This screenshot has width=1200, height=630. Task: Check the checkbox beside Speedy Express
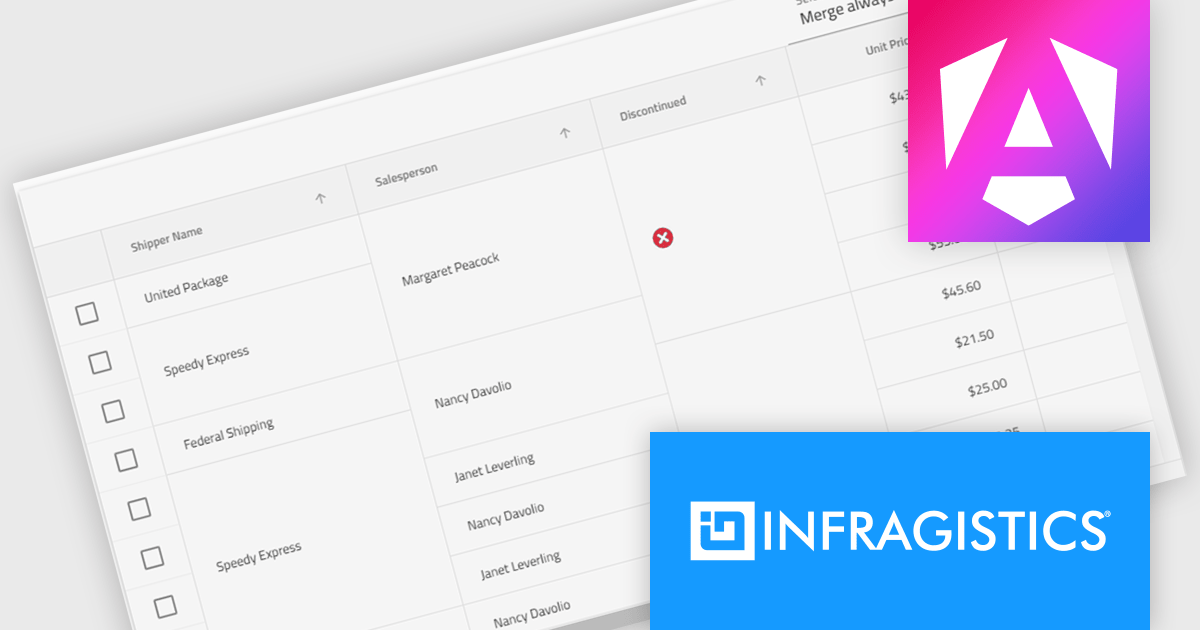tap(101, 362)
